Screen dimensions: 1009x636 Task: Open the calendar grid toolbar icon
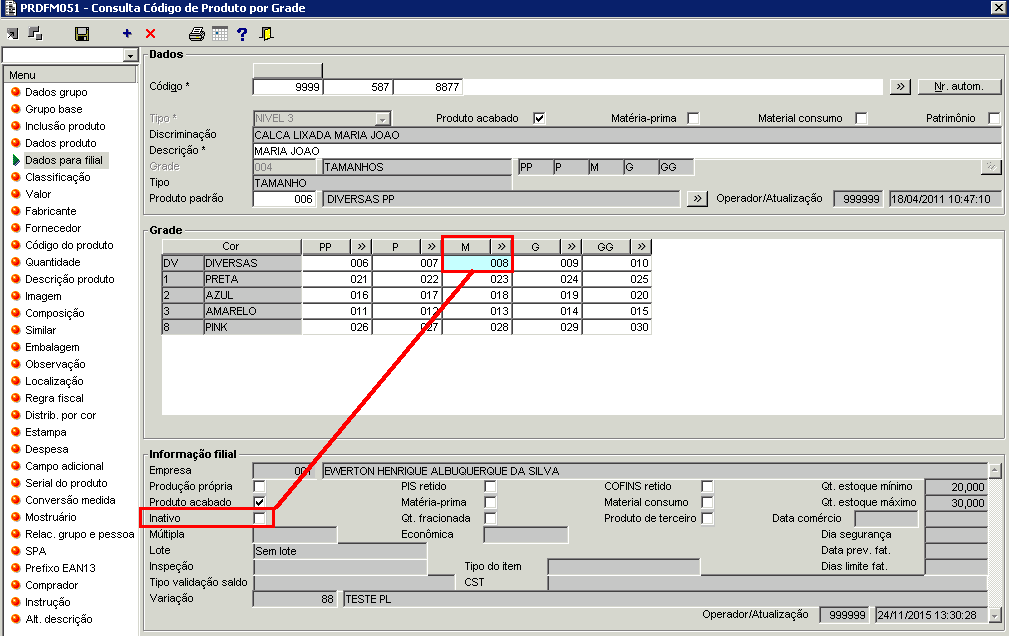(220, 33)
